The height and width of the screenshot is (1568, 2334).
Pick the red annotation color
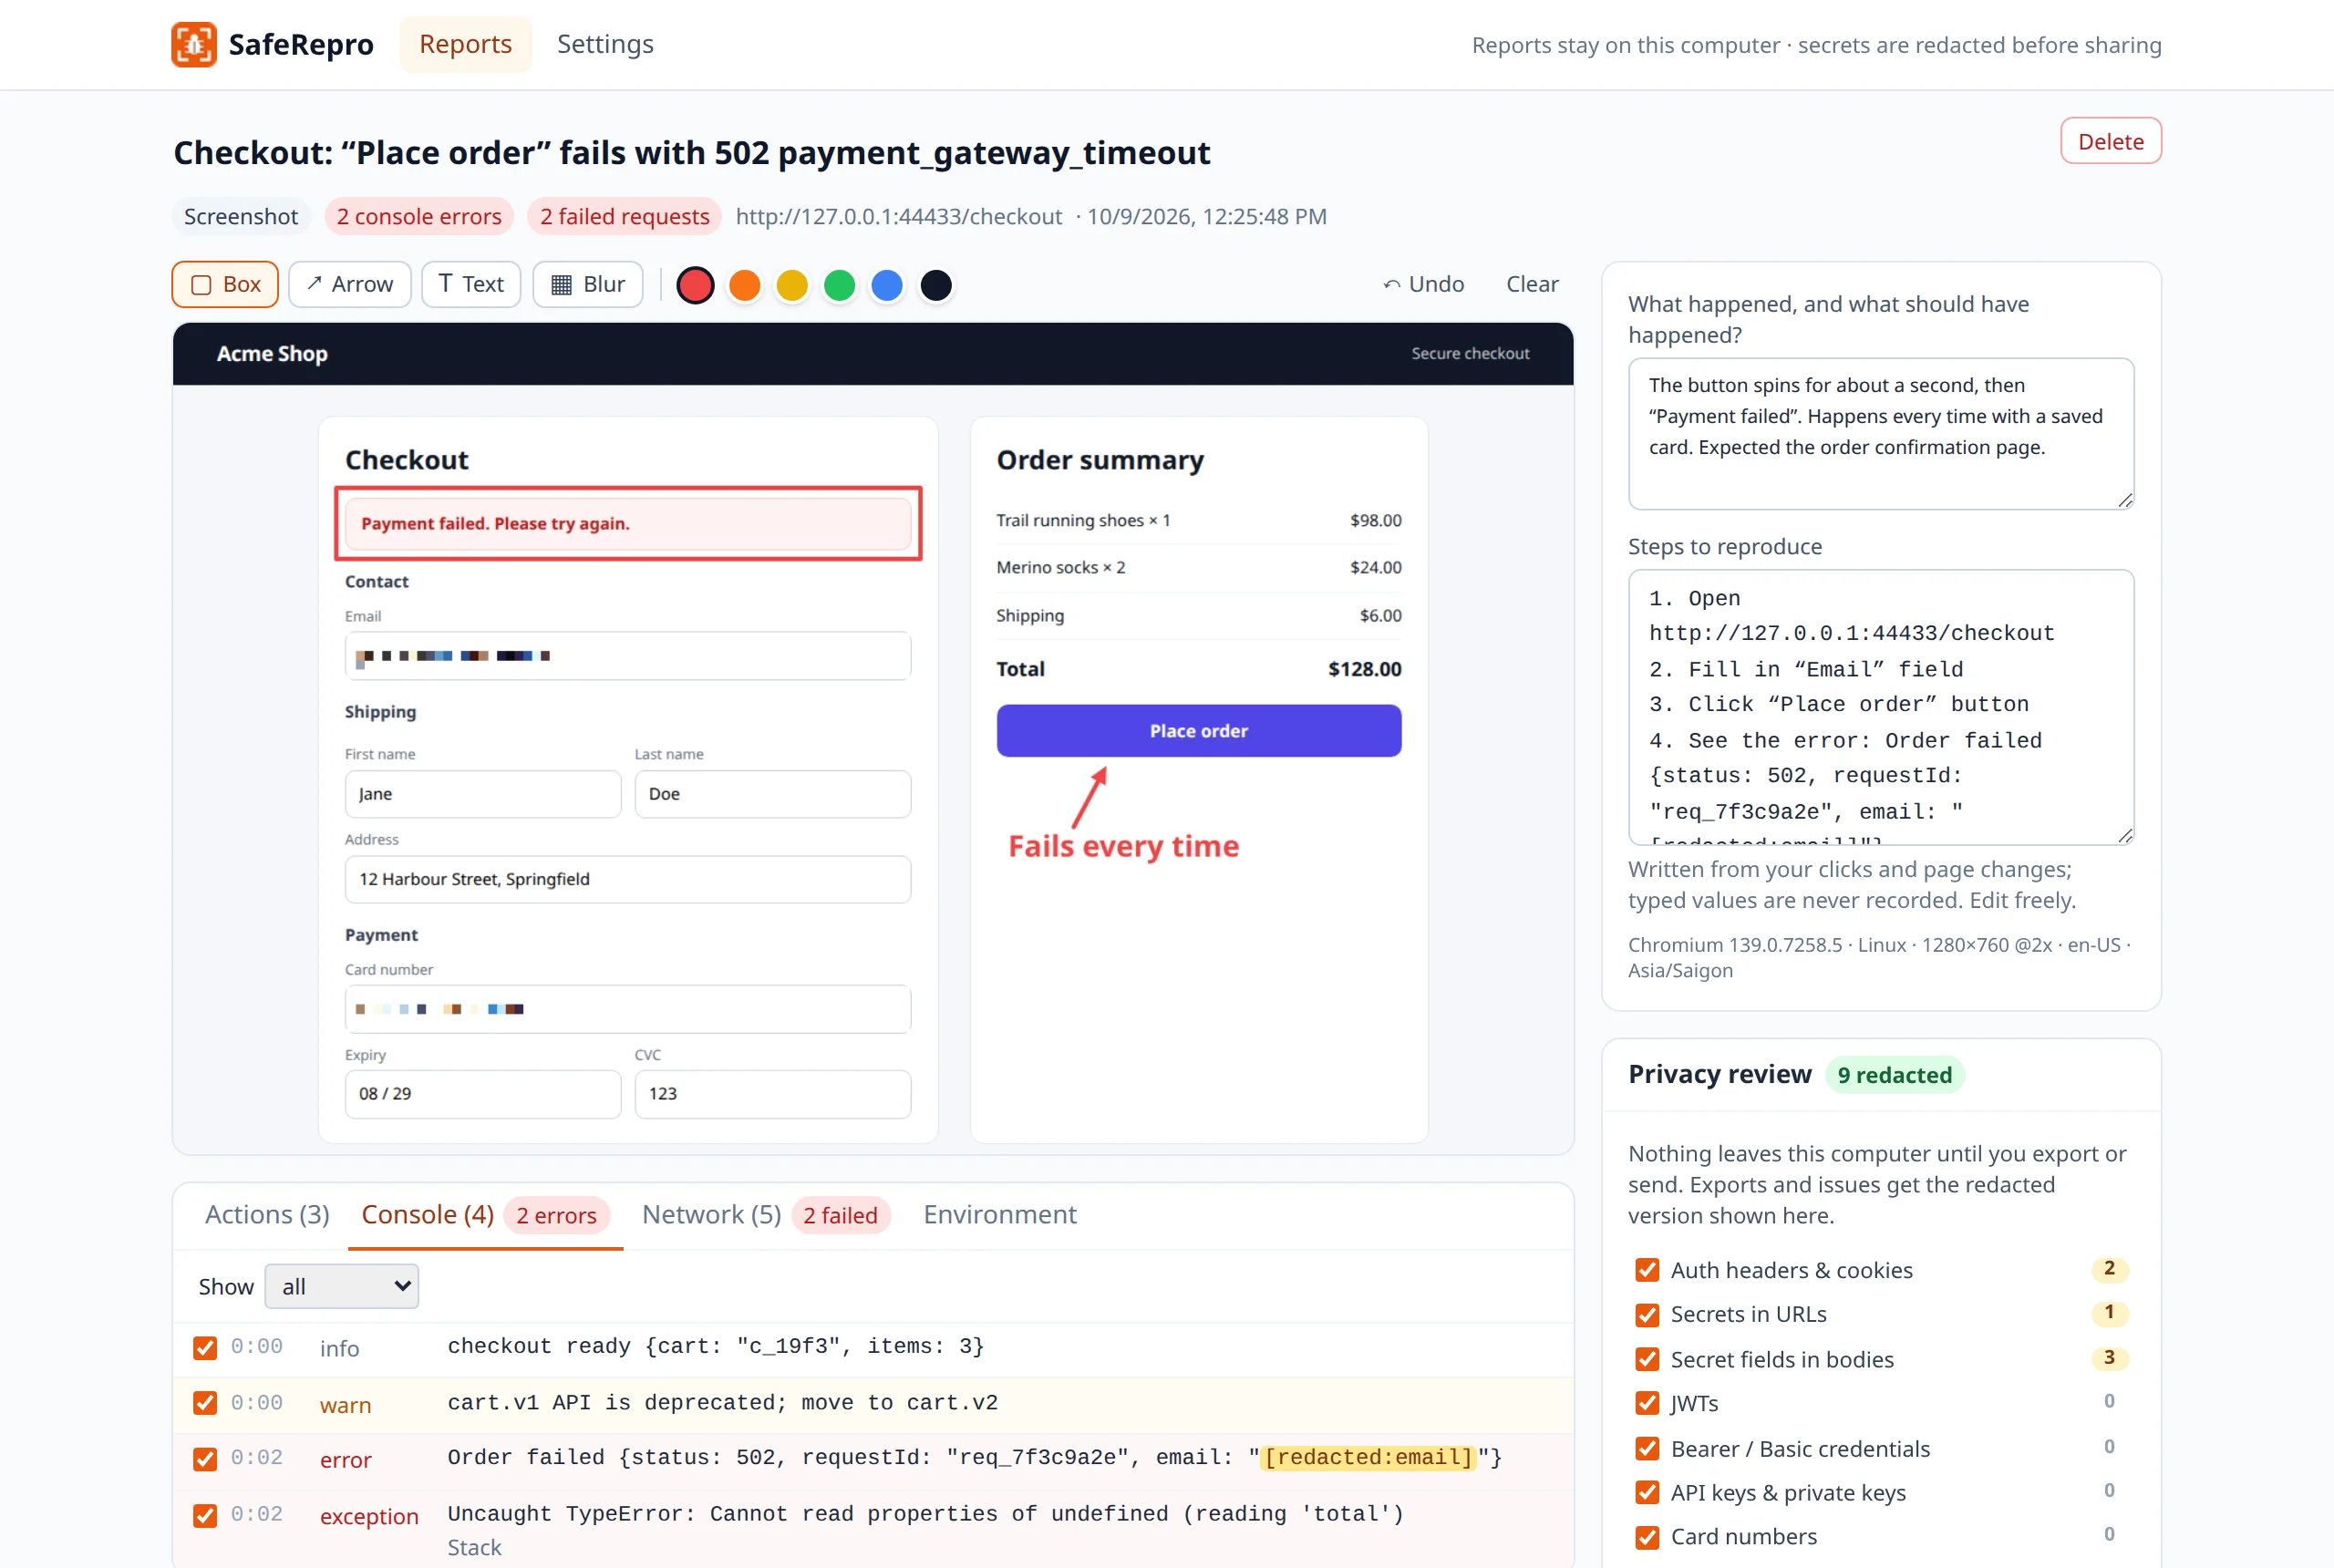pyautogui.click(x=695, y=285)
